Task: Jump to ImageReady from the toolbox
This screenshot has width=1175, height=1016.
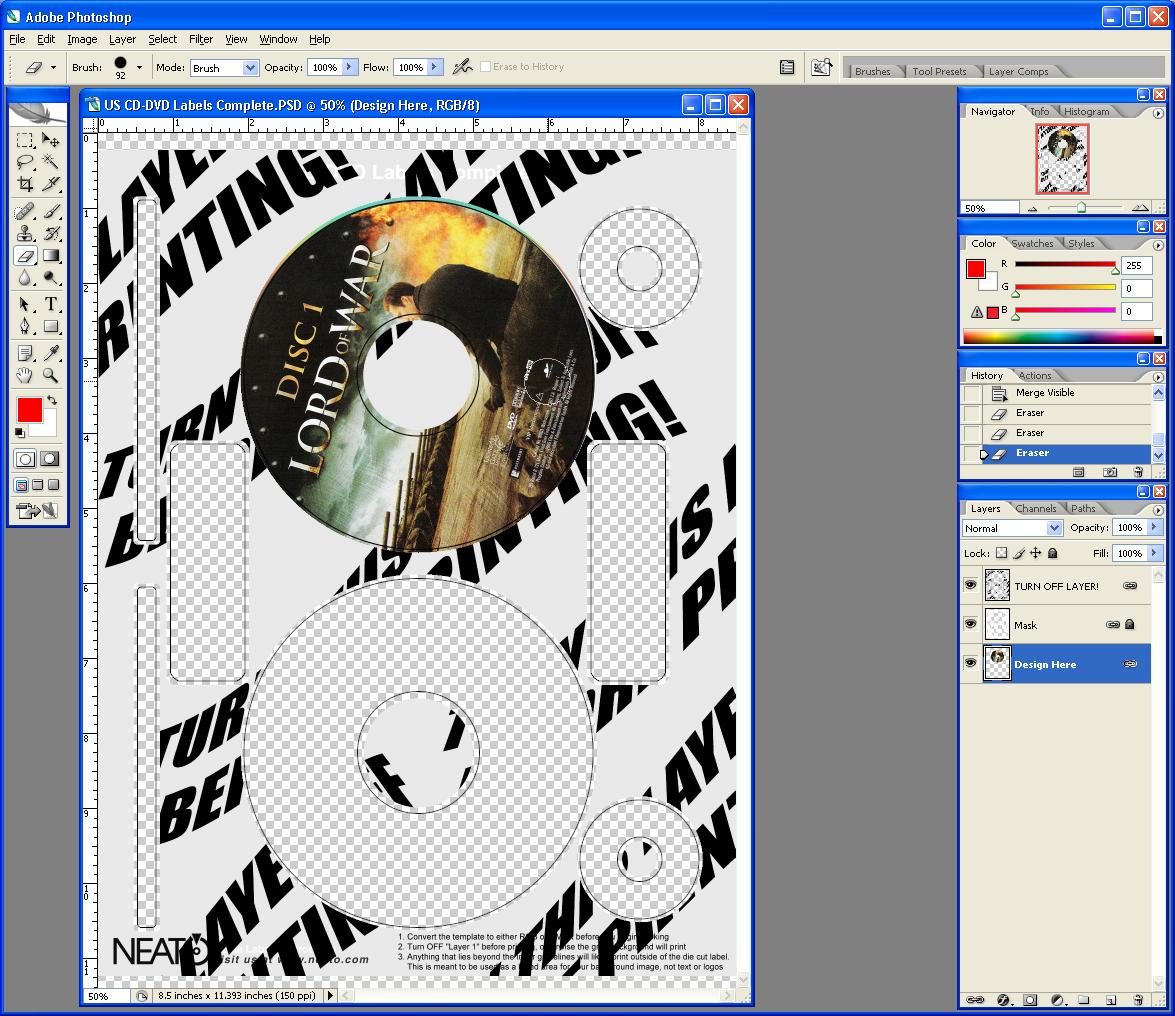Action: point(37,511)
